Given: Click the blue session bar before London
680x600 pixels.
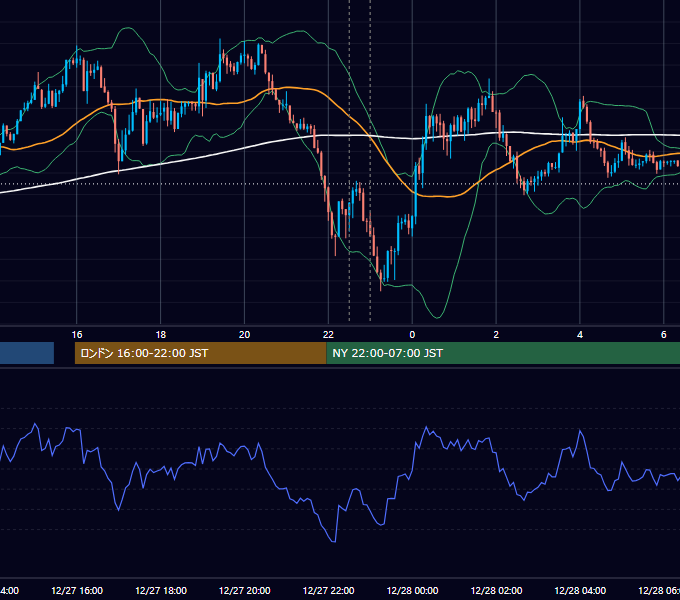Looking at the screenshot, I should pos(27,353).
